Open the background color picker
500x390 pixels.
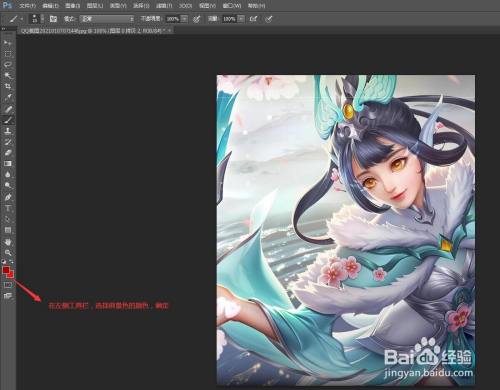coord(11,275)
